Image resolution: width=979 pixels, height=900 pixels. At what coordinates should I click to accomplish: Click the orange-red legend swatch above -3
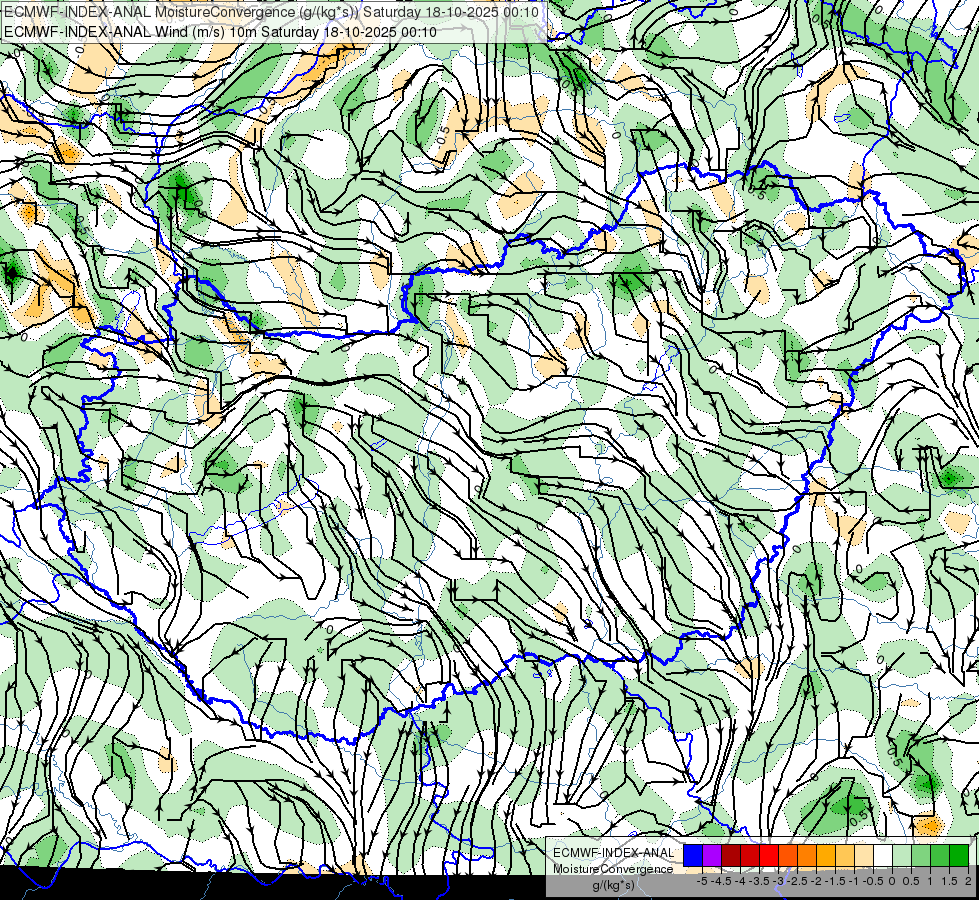tap(788, 855)
